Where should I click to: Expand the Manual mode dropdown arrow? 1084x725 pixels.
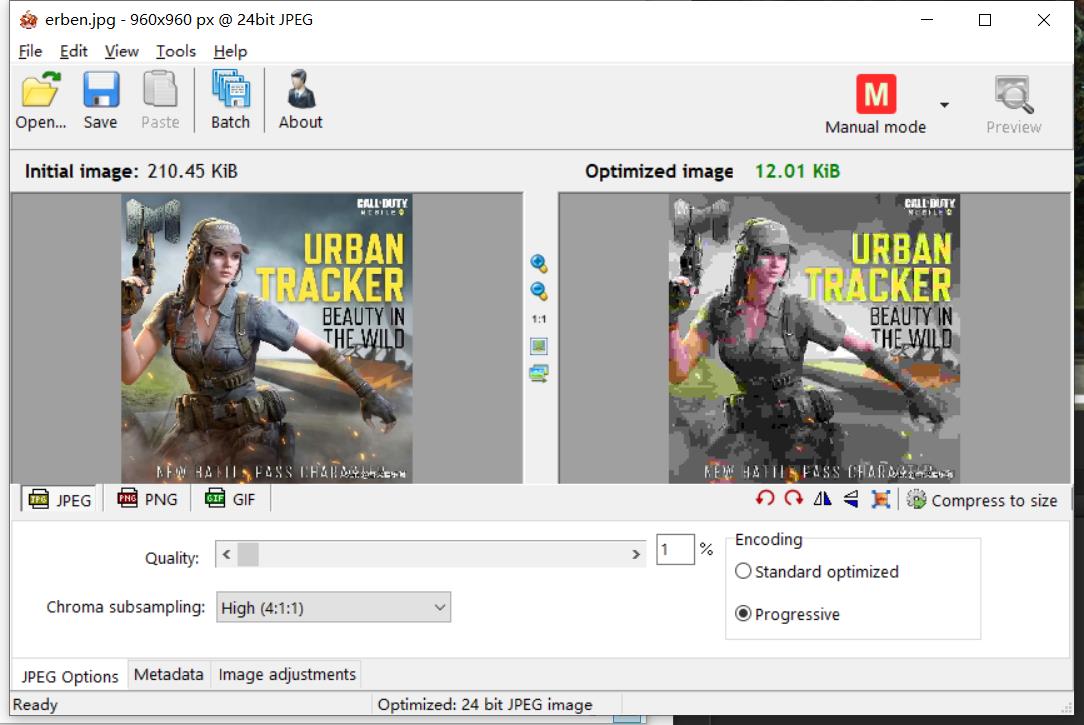click(x=944, y=105)
